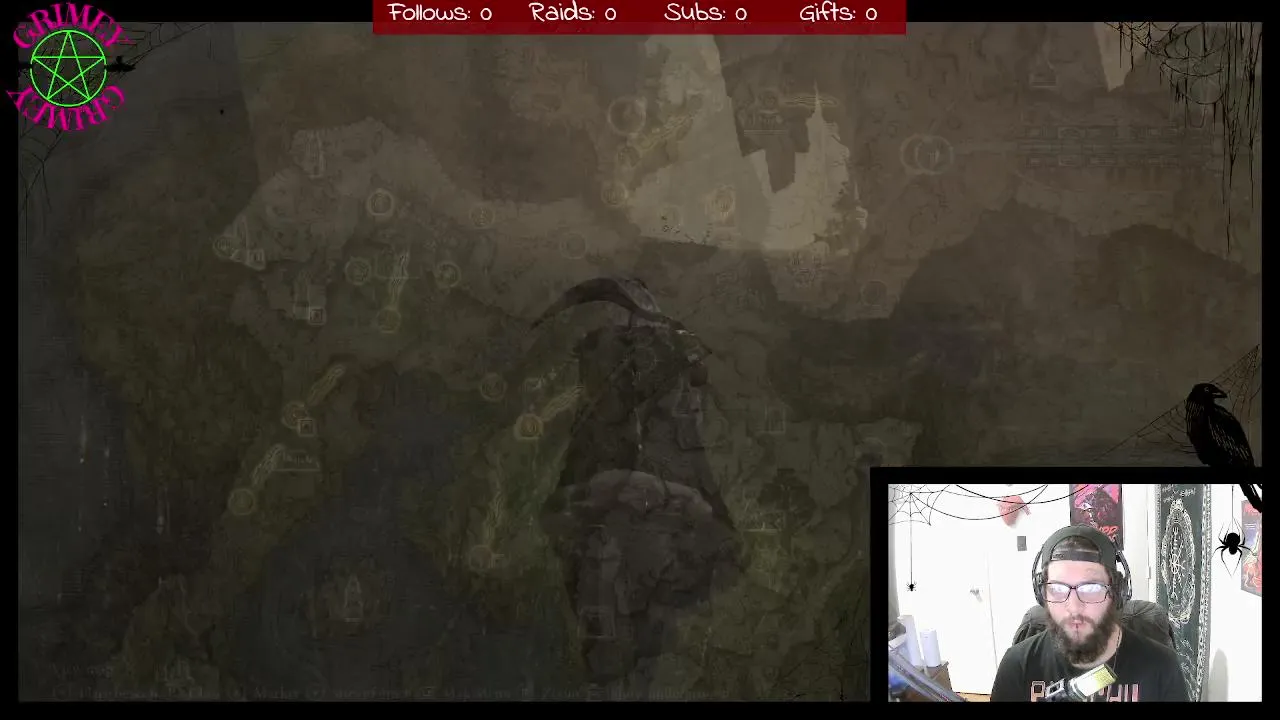
Task: Click the Subs: 0 counter
Action: click(705, 13)
